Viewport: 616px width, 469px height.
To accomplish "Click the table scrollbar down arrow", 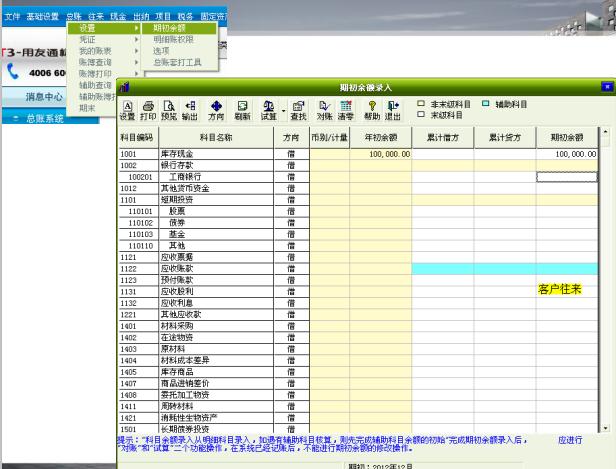I will coord(605,428).
